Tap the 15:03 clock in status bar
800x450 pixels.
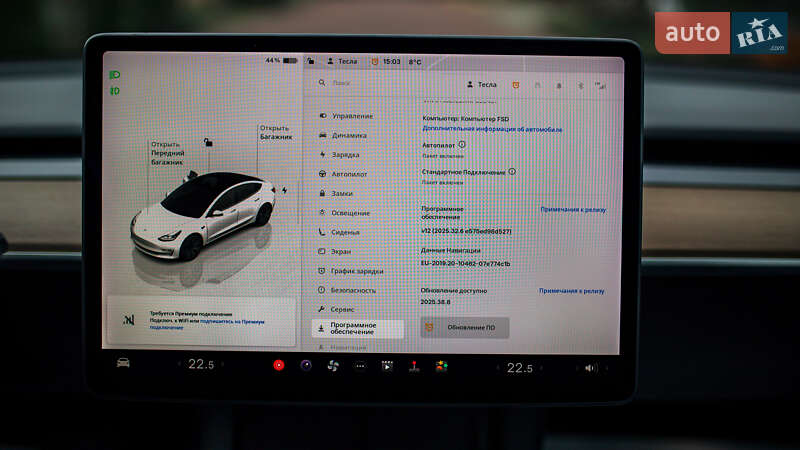(392, 61)
